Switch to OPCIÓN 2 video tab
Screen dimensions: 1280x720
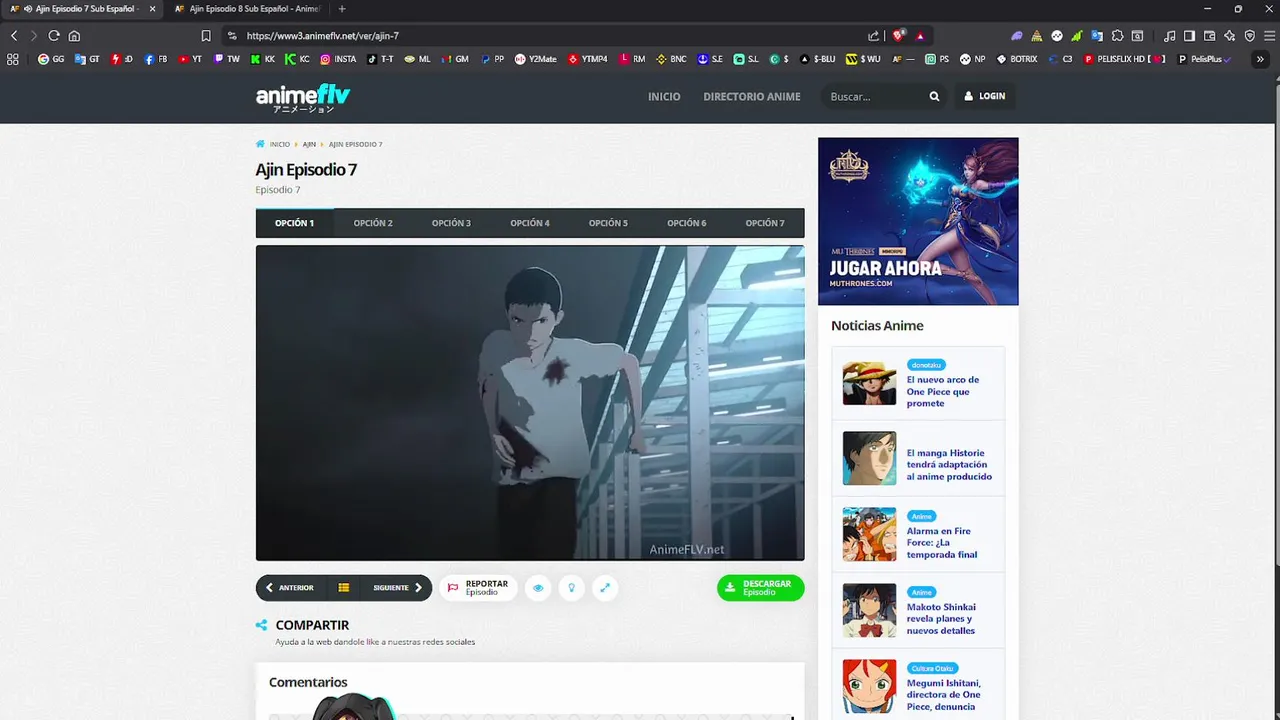(373, 223)
